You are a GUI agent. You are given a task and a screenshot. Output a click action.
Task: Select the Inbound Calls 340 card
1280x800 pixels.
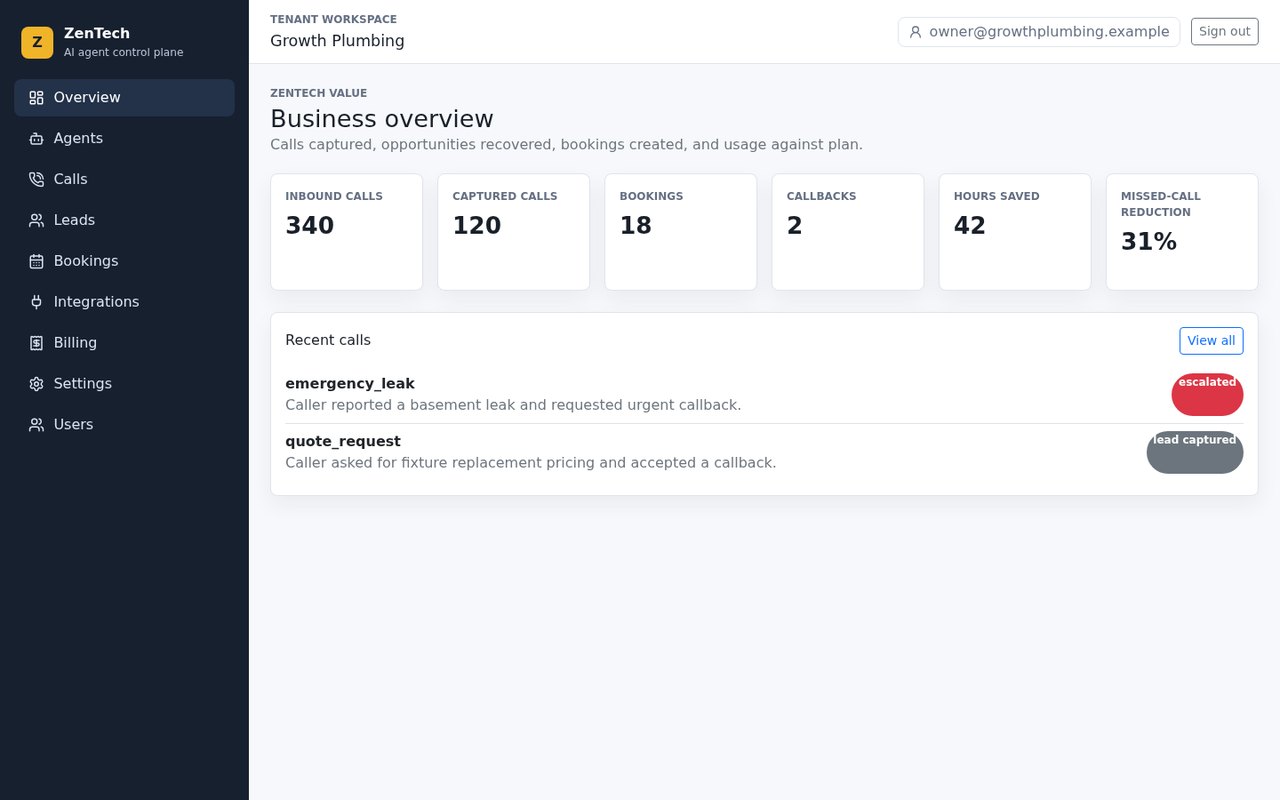pos(346,232)
